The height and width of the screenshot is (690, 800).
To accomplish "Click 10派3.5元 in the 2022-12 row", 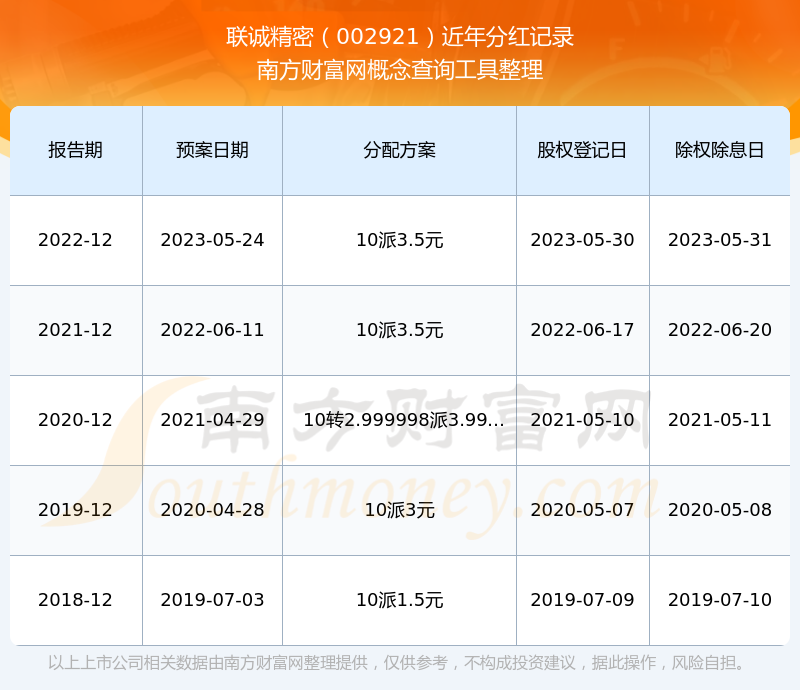I will click(x=399, y=240).
